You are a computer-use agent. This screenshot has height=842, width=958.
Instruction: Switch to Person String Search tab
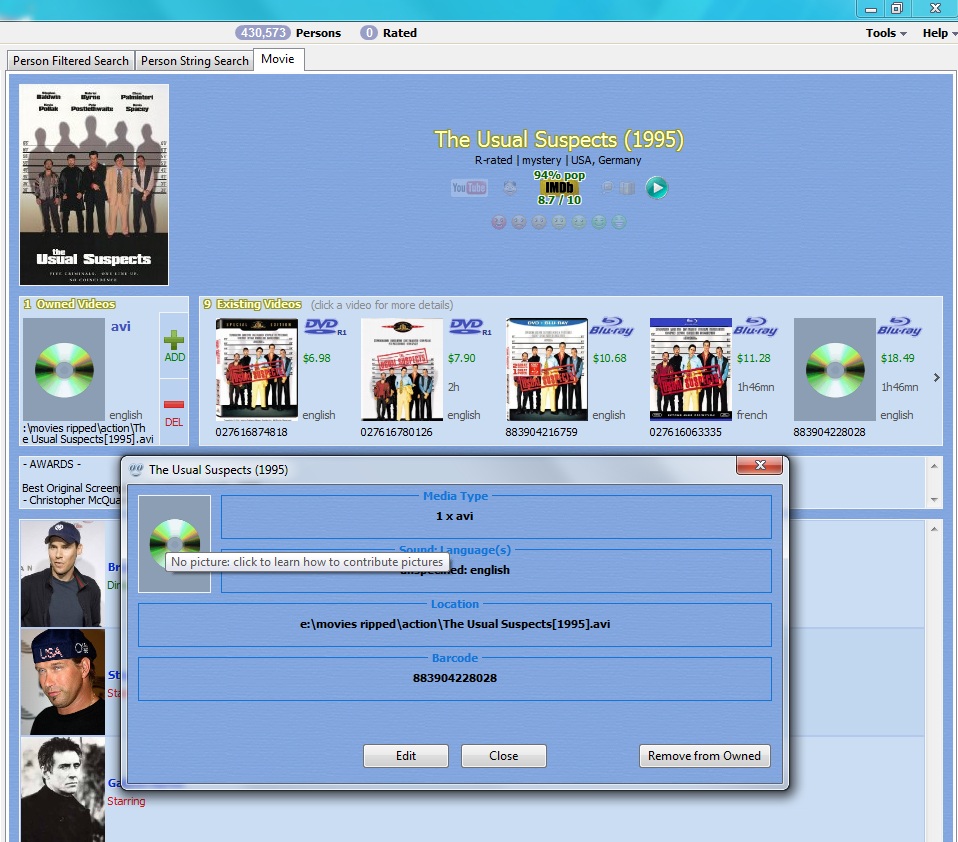coord(194,60)
